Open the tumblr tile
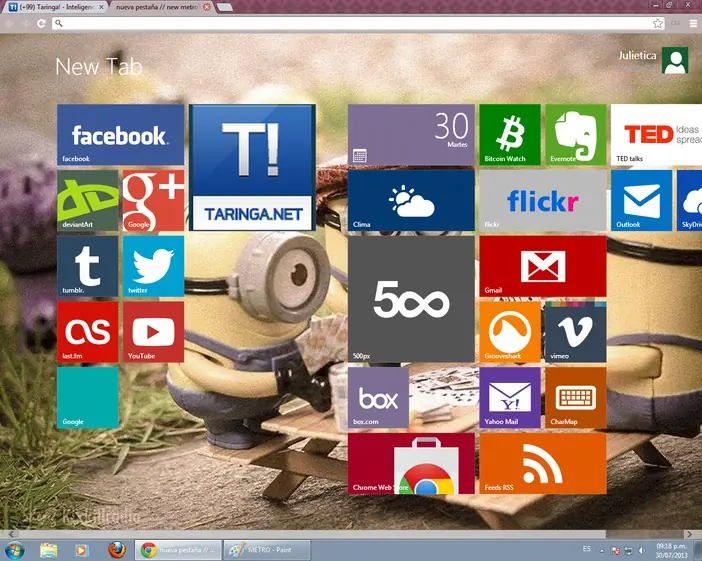Image resolution: width=702 pixels, height=561 pixels. click(x=88, y=266)
